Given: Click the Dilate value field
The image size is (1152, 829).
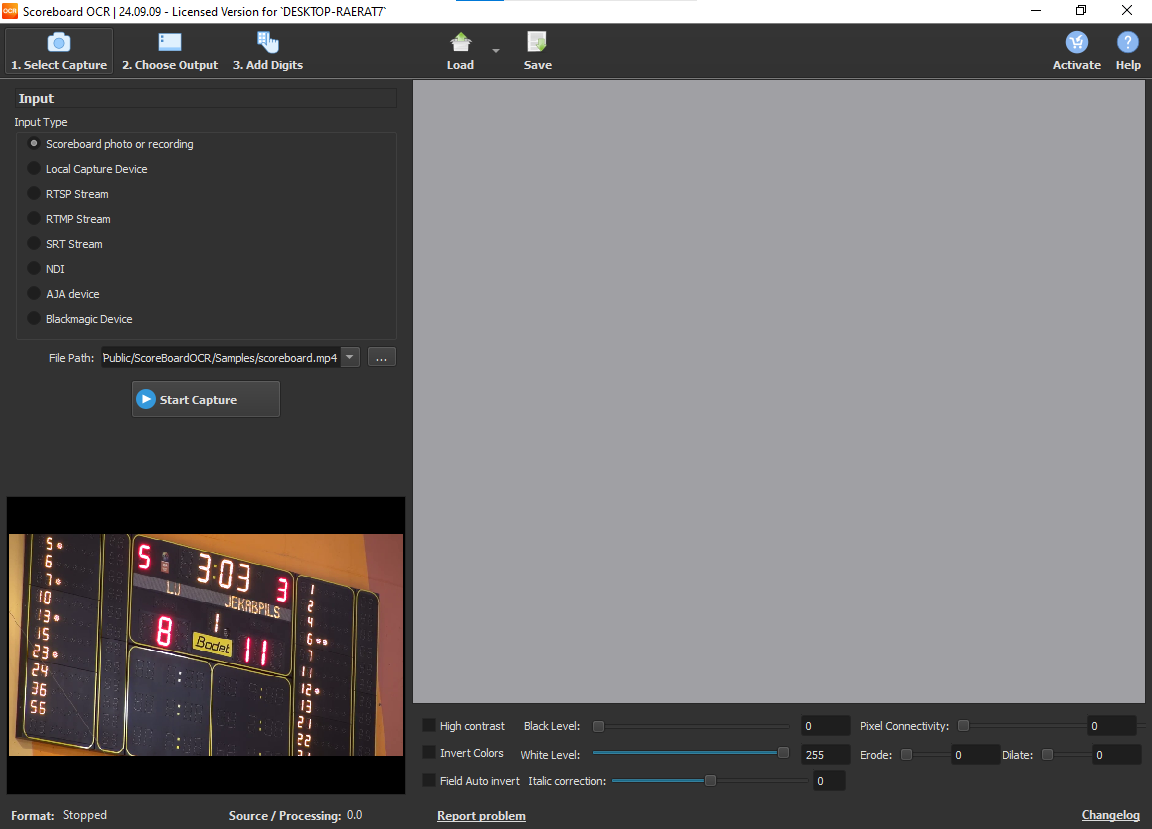Looking at the screenshot, I should [1117, 755].
